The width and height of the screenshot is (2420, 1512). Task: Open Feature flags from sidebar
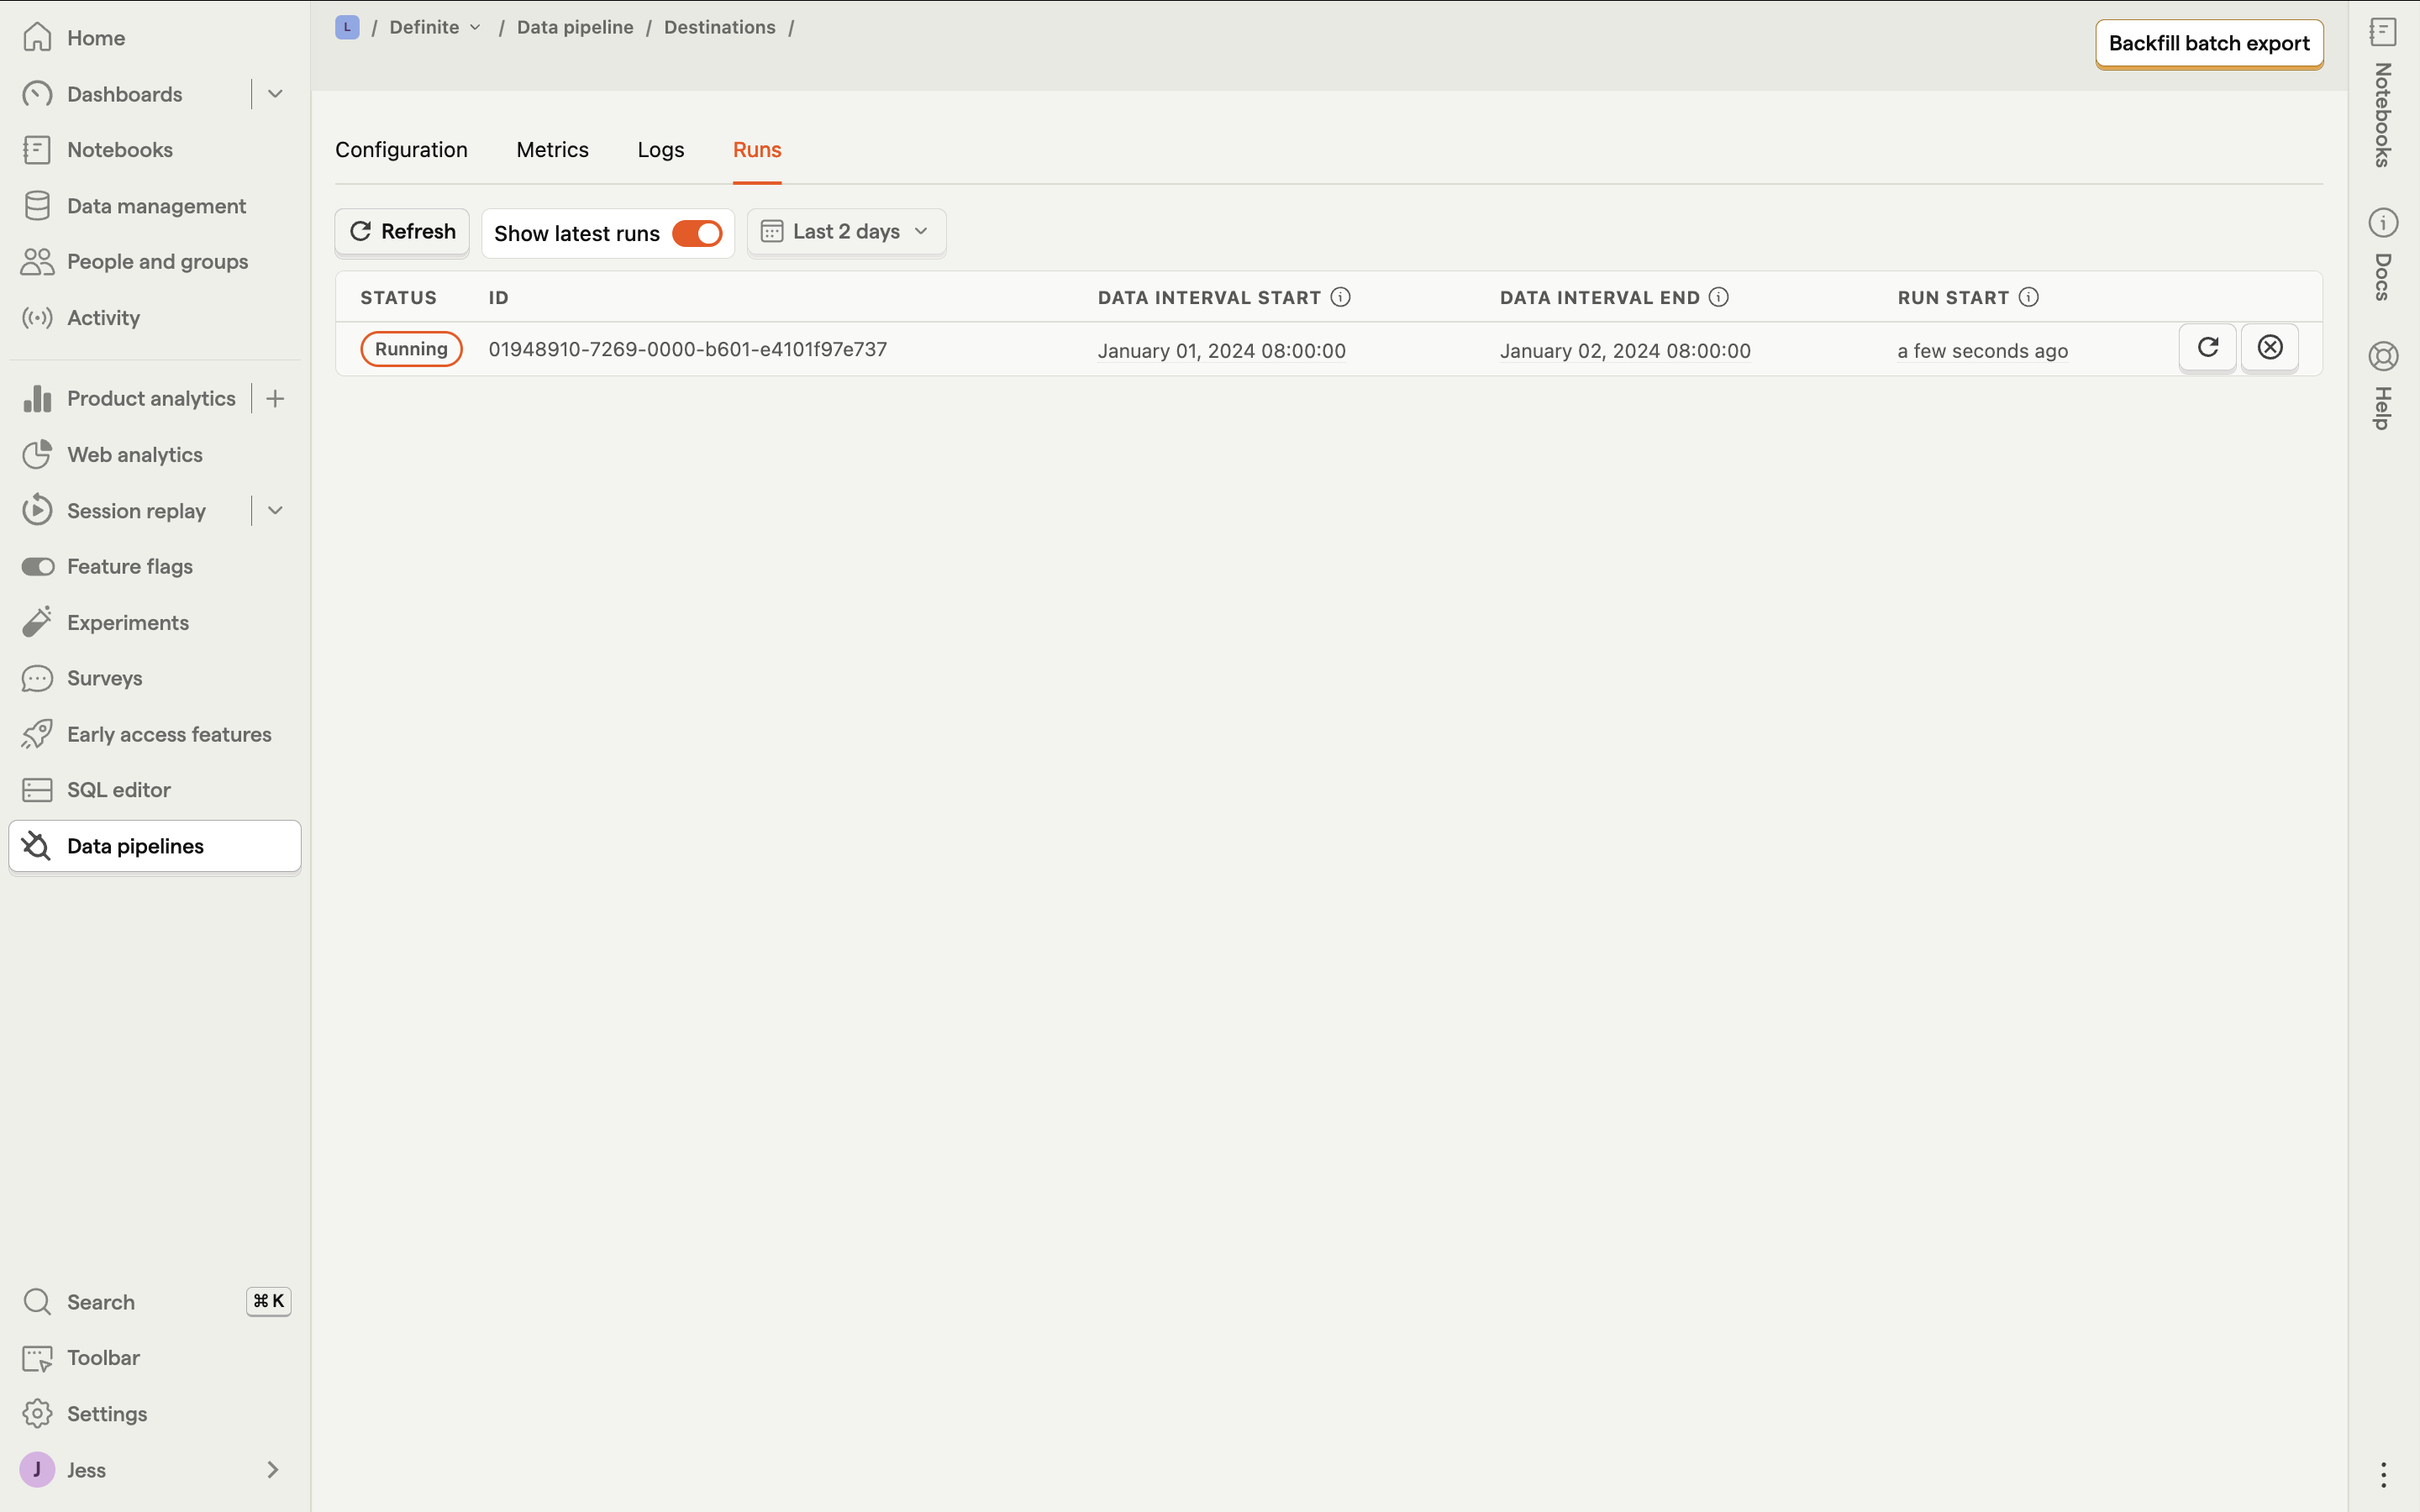[x=129, y=567]
